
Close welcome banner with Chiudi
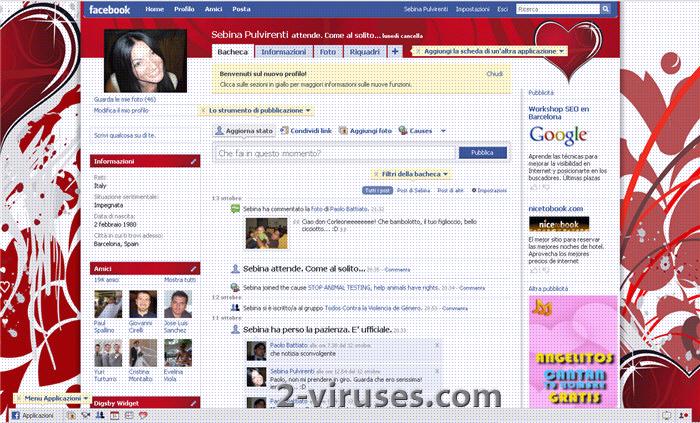495,74
